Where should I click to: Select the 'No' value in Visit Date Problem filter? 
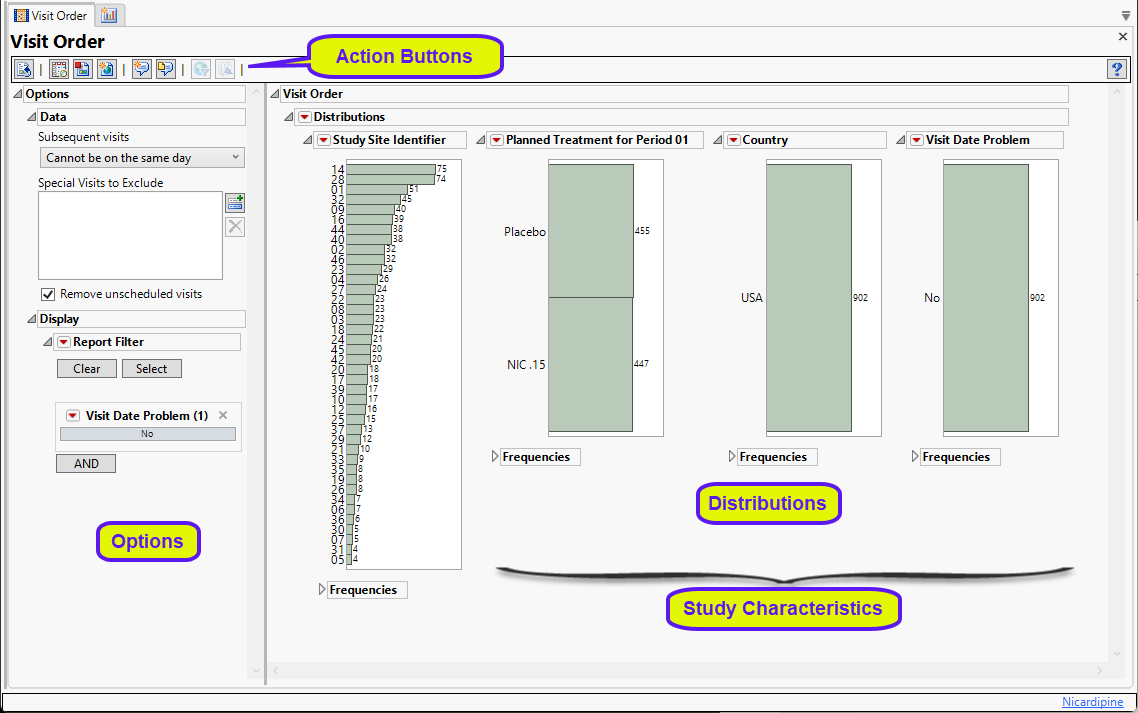click(x=147, y=434)
